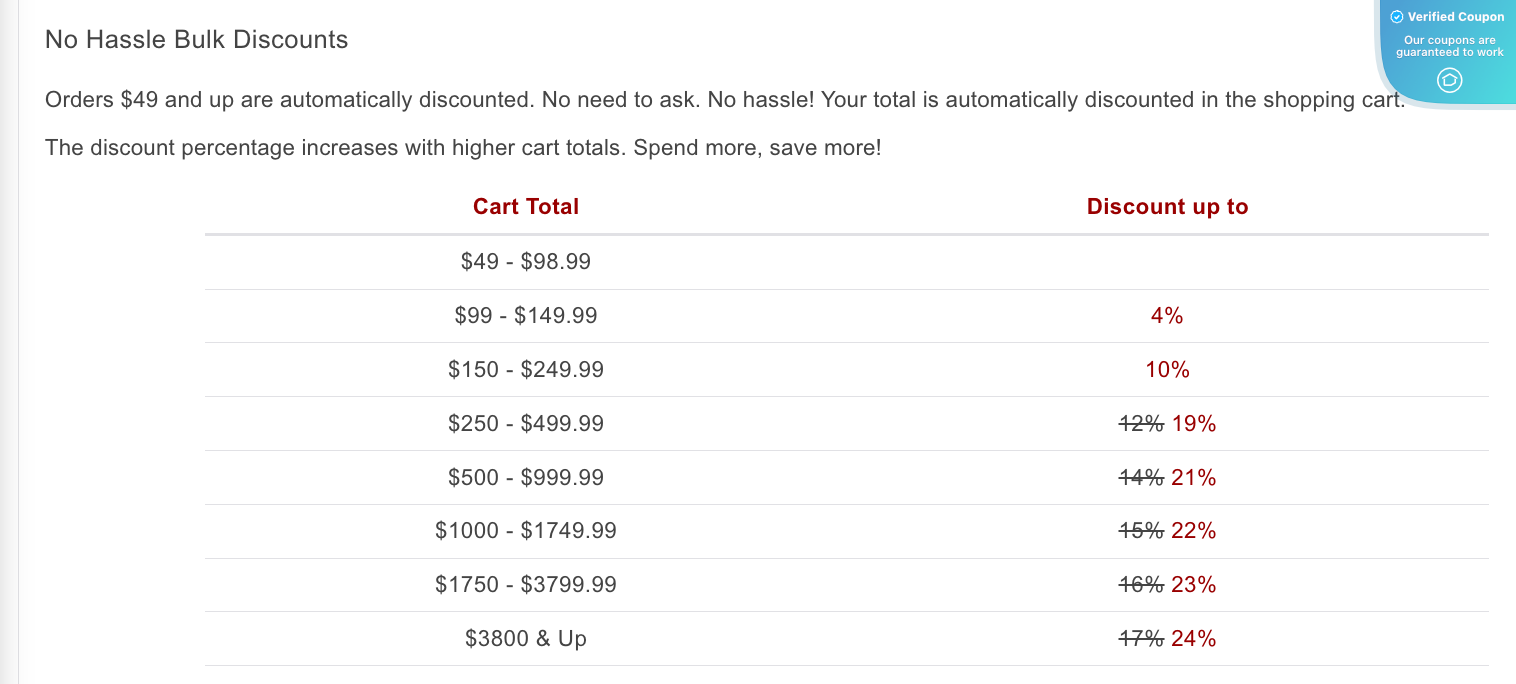The image size is (1516, 684).
Task: Select the $150 - $249.99 tier row
Action: pos(525,369)
